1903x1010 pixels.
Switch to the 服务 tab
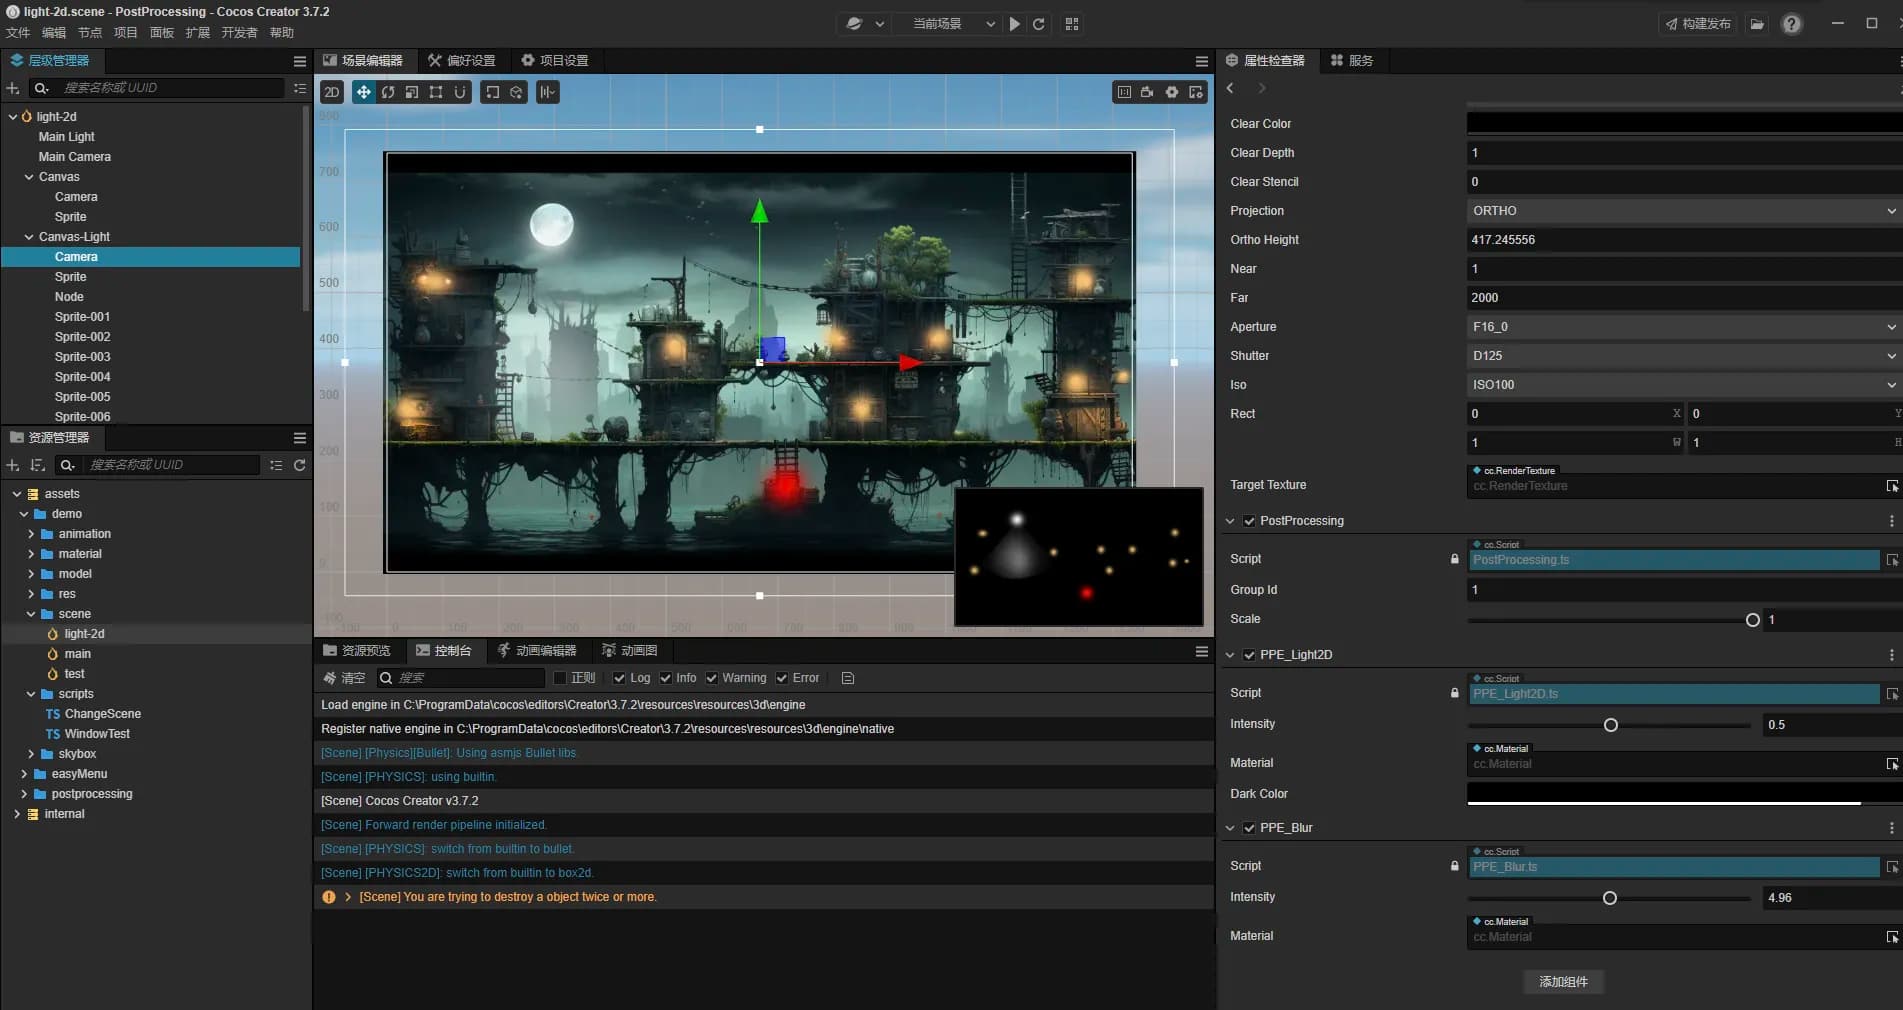point(1352,61)
